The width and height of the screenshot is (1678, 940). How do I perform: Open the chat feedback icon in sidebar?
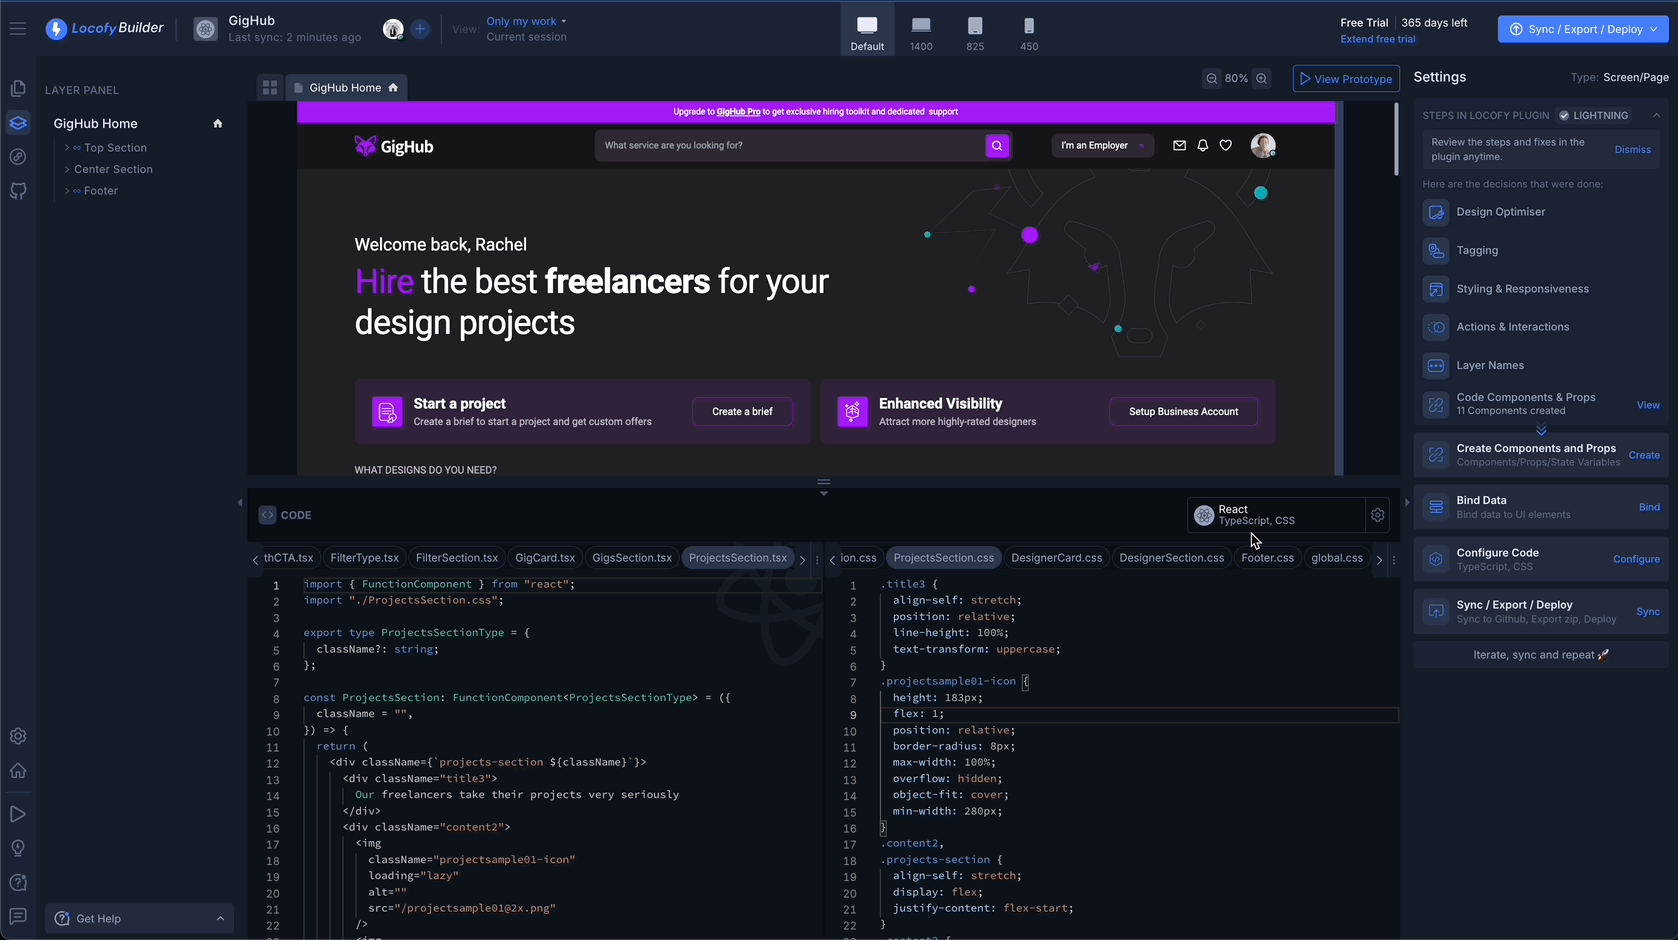point(18,916)
